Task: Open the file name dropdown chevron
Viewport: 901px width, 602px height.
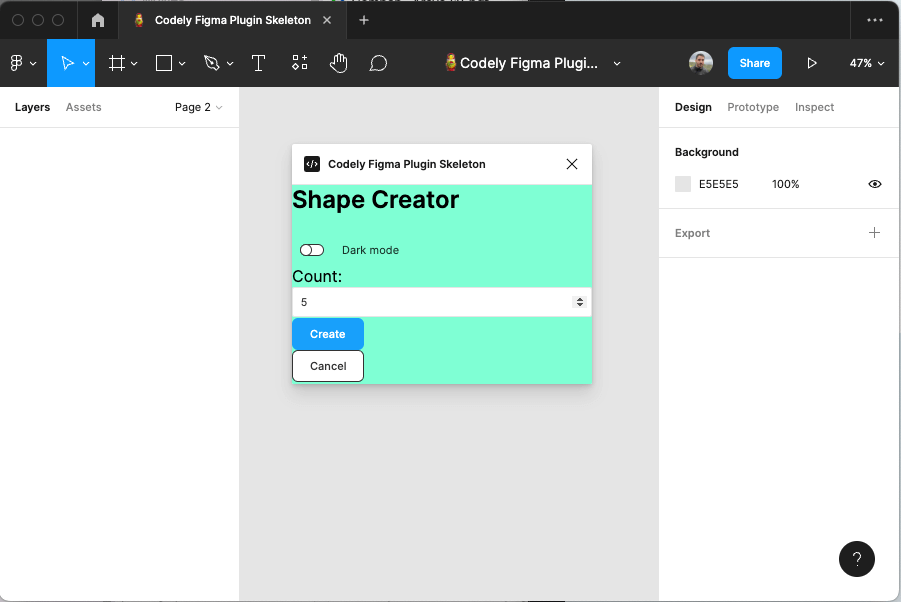Action: pos(617,64)
